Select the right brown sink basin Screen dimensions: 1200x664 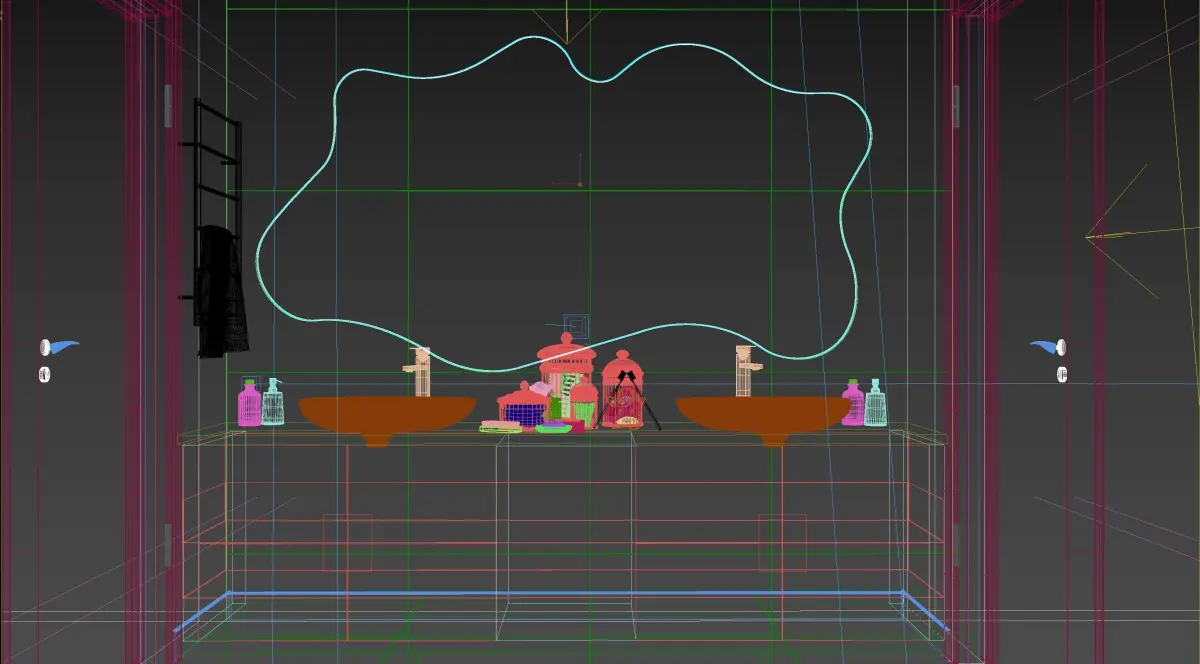tap(764, 417)
